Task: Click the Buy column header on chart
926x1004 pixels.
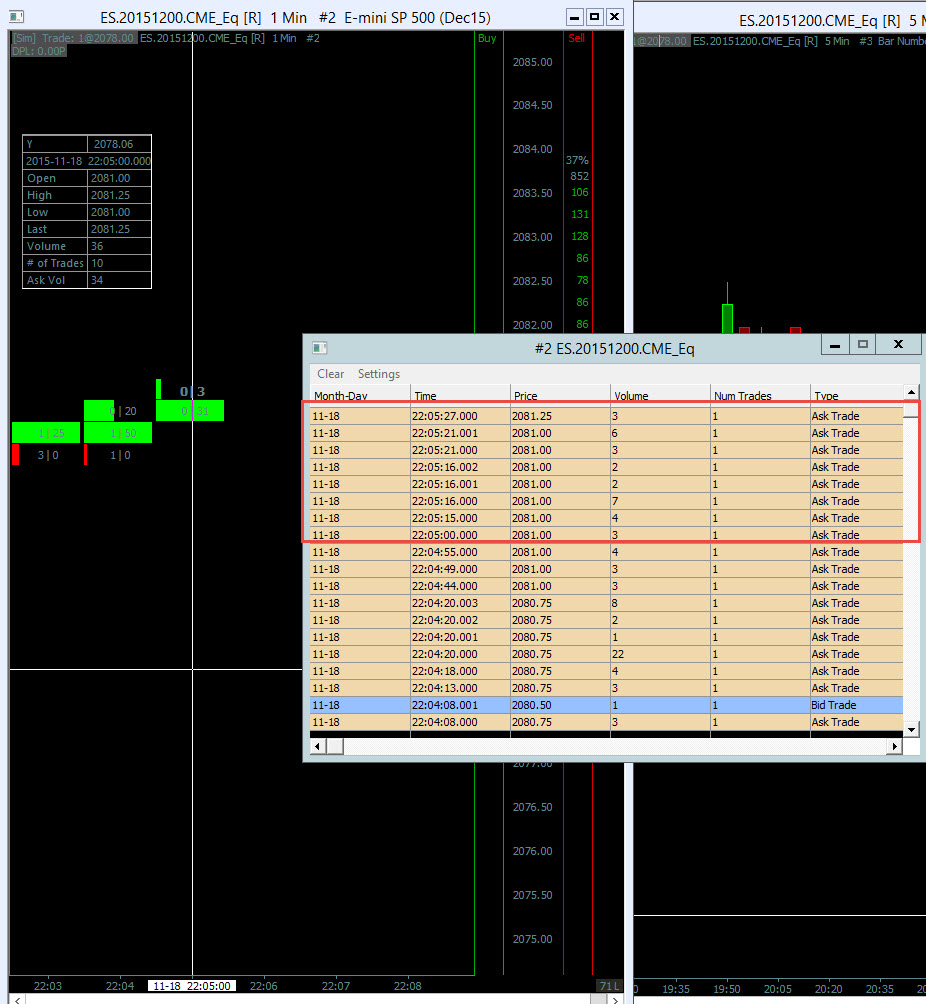Action: pyautogui.click(x=487, y=38)
